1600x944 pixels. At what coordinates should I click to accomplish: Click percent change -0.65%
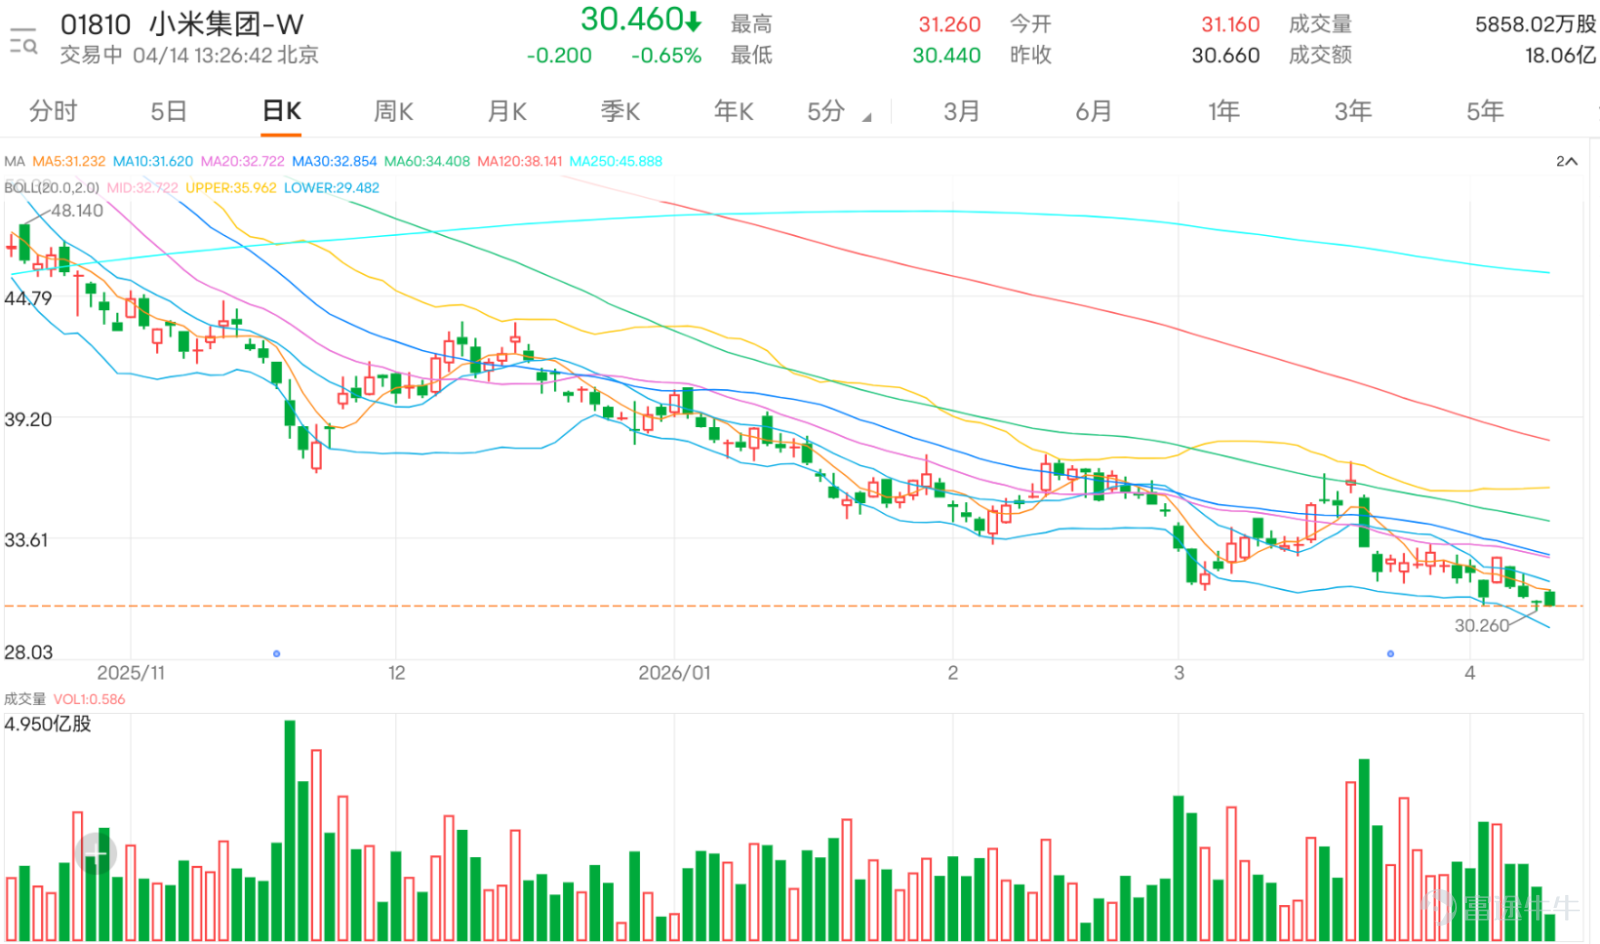click(666, 56)
